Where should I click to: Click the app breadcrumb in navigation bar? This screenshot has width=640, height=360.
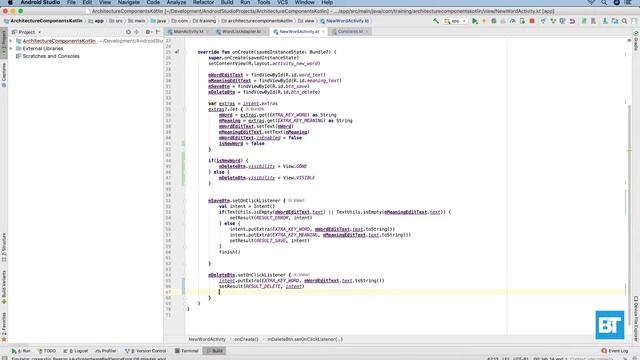96,21
